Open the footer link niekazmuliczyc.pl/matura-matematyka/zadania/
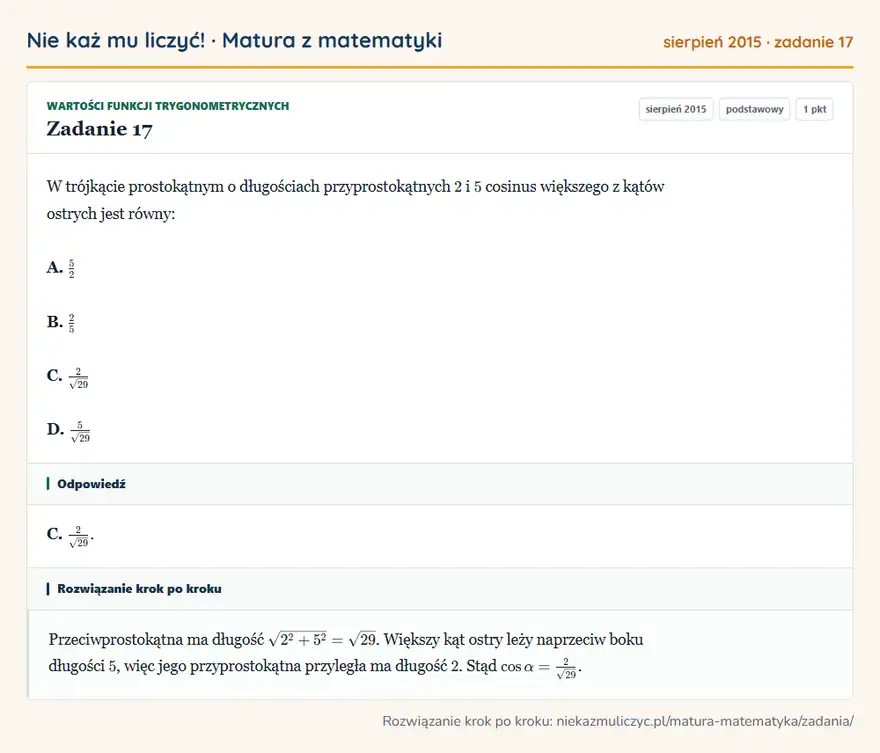 click(705, 721)
